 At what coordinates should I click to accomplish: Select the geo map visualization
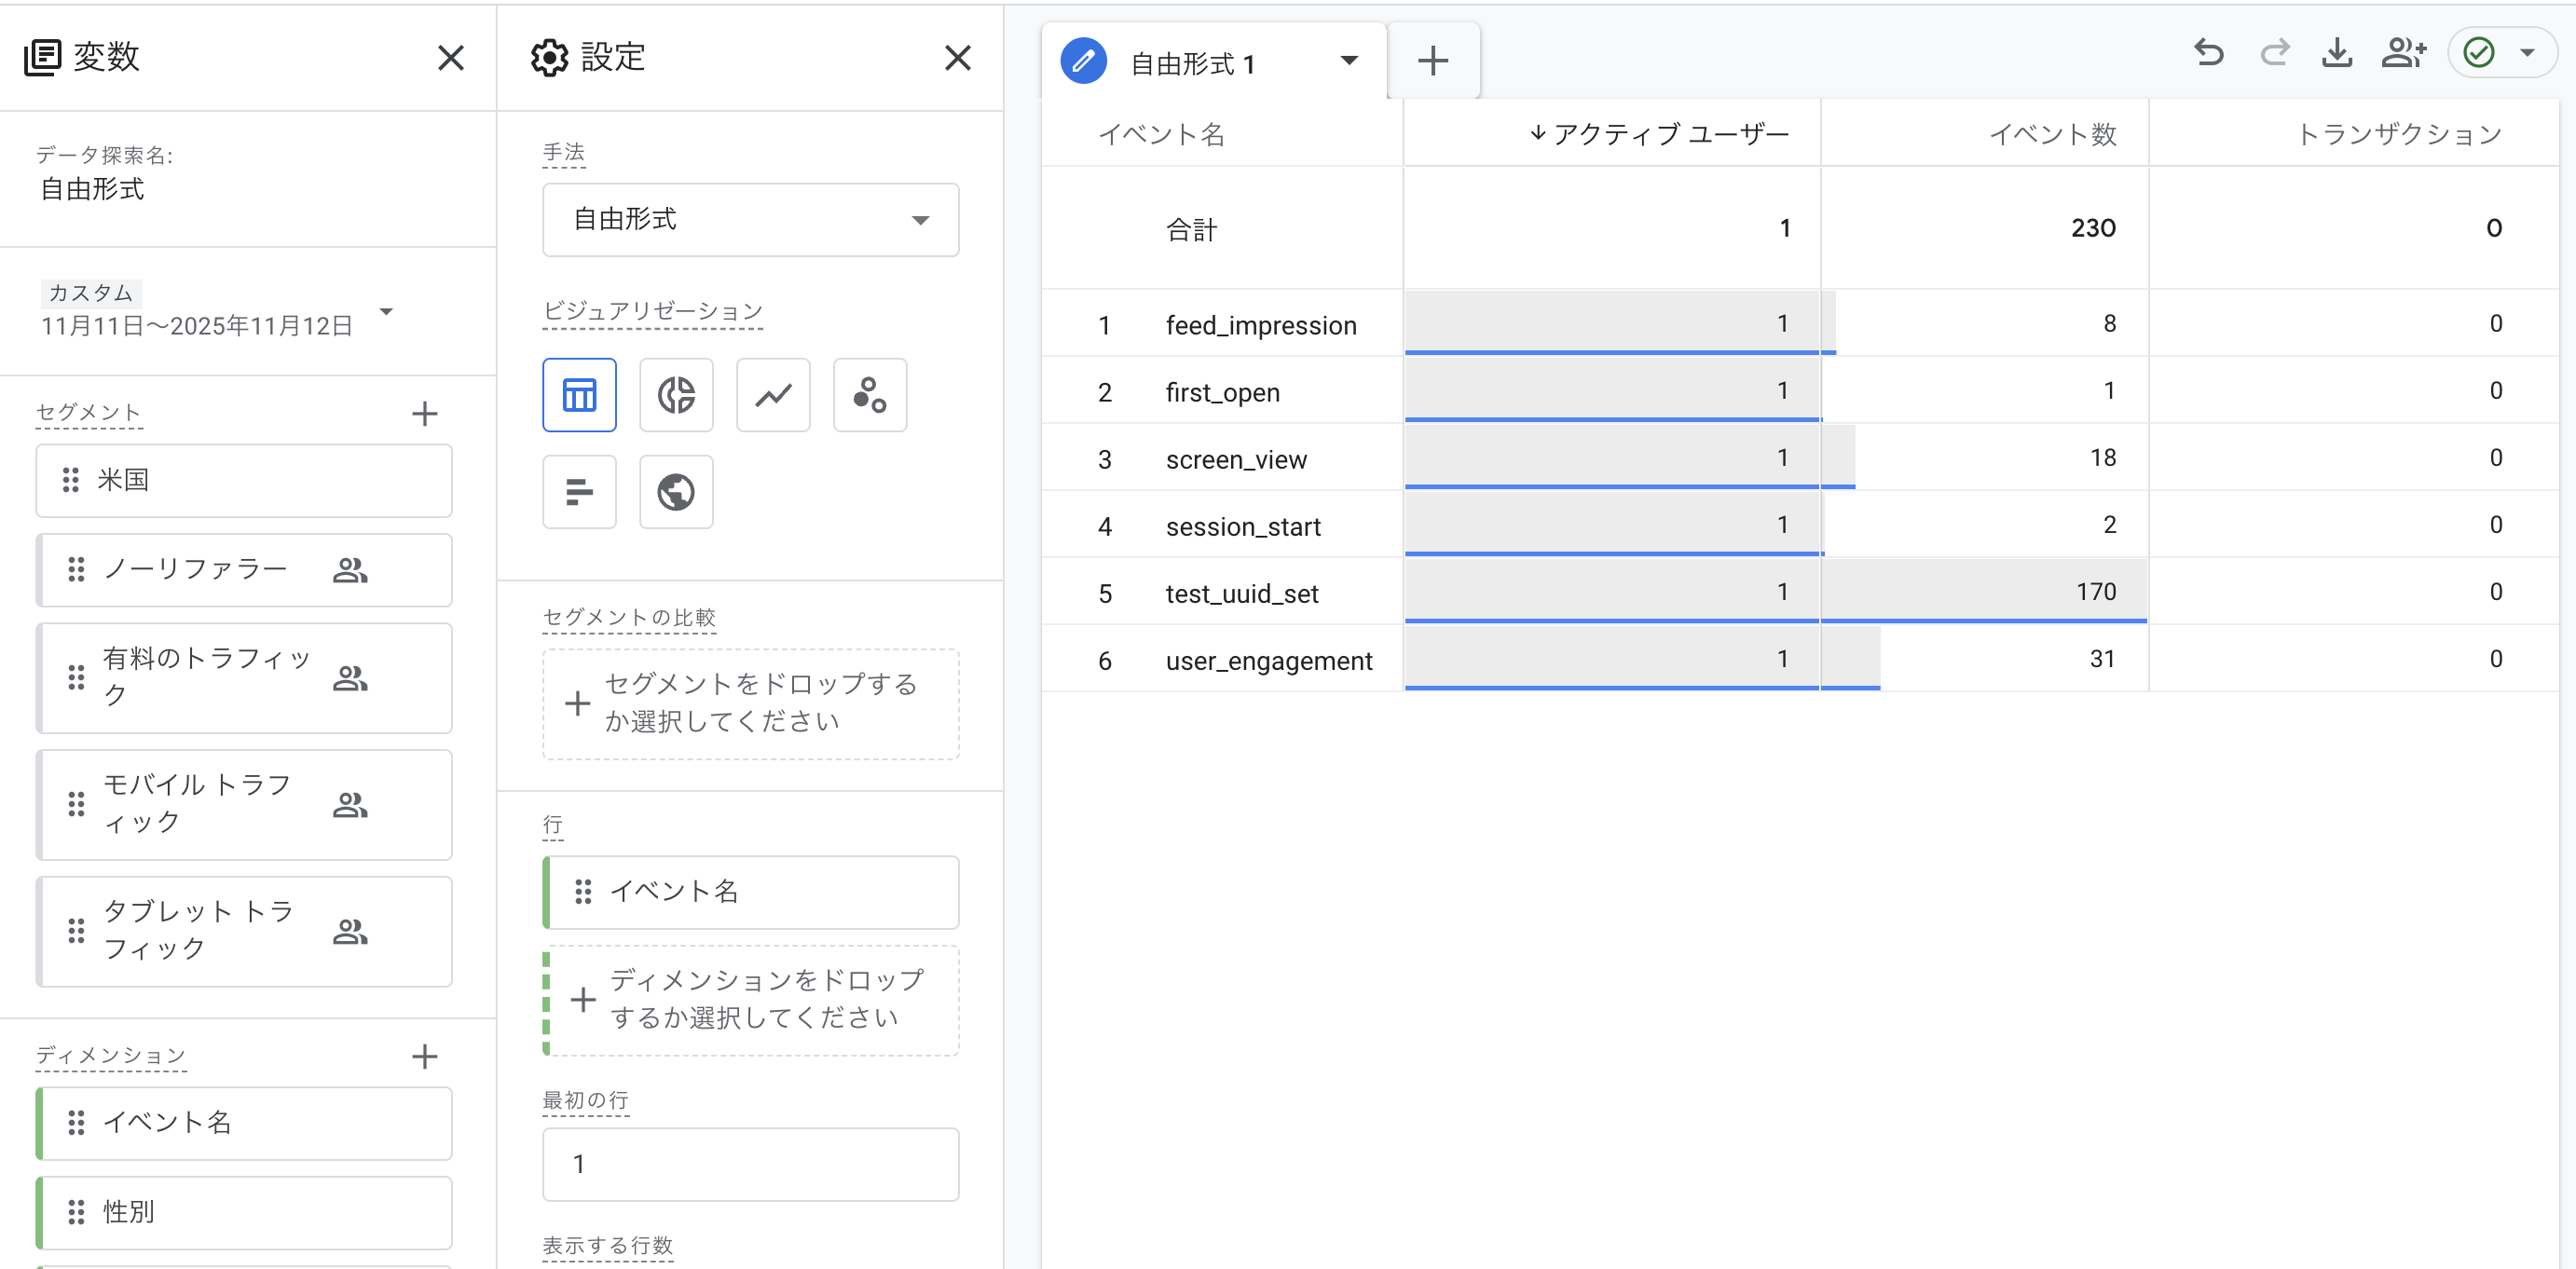(x=676, y=492)
